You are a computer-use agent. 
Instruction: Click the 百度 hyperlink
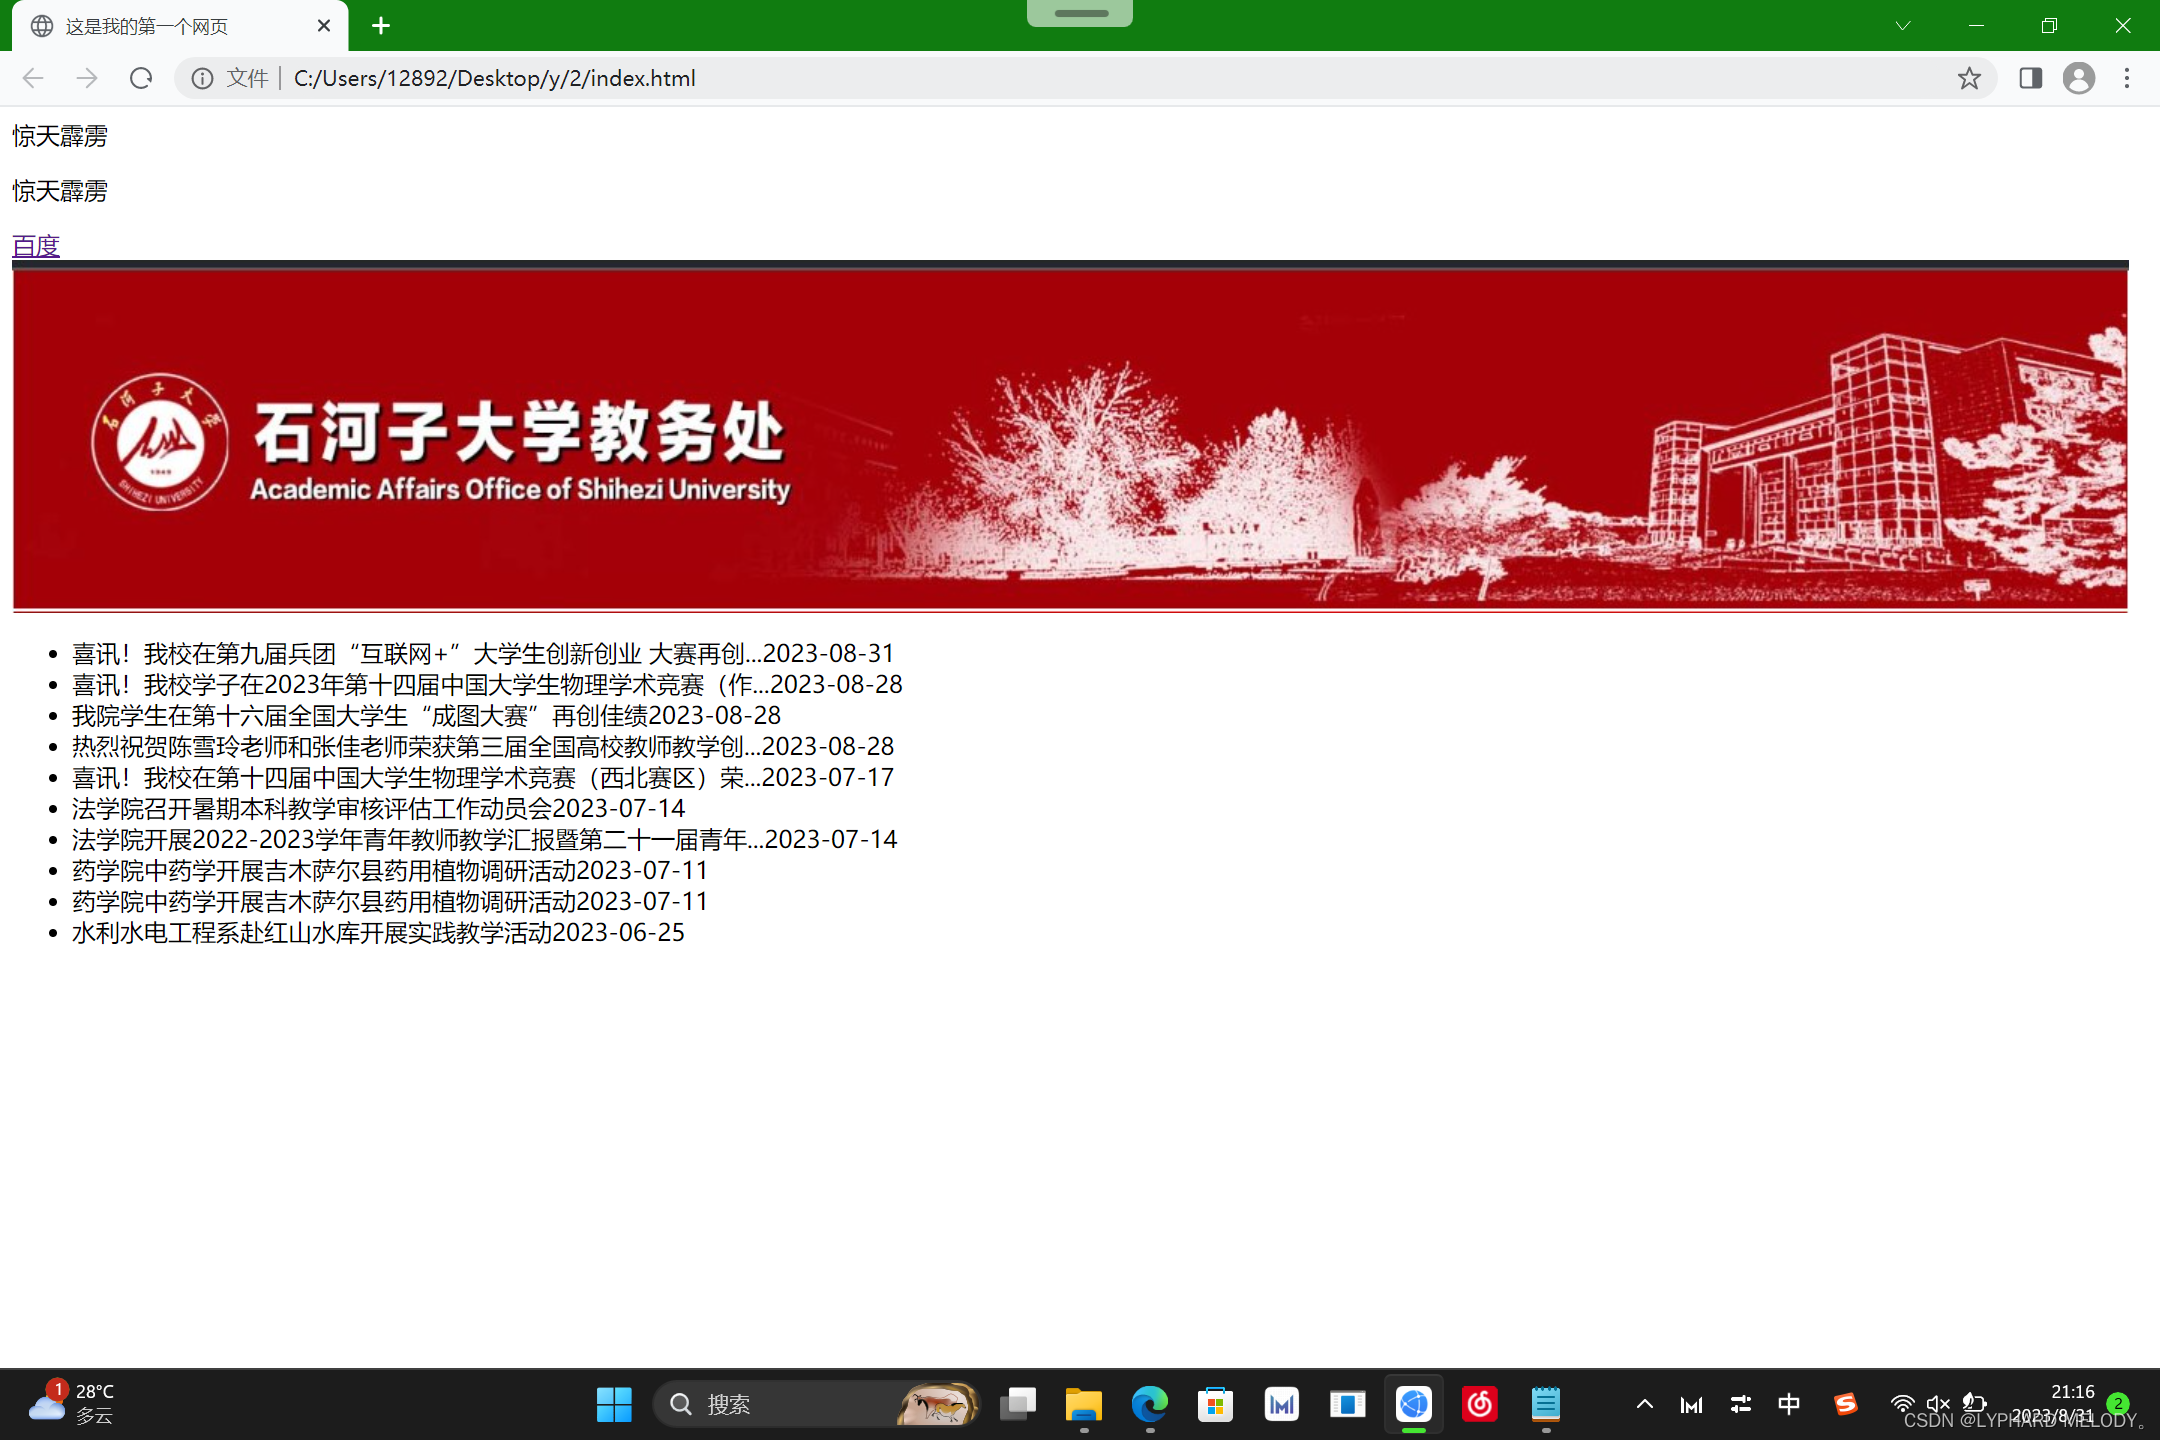(35, 245)
